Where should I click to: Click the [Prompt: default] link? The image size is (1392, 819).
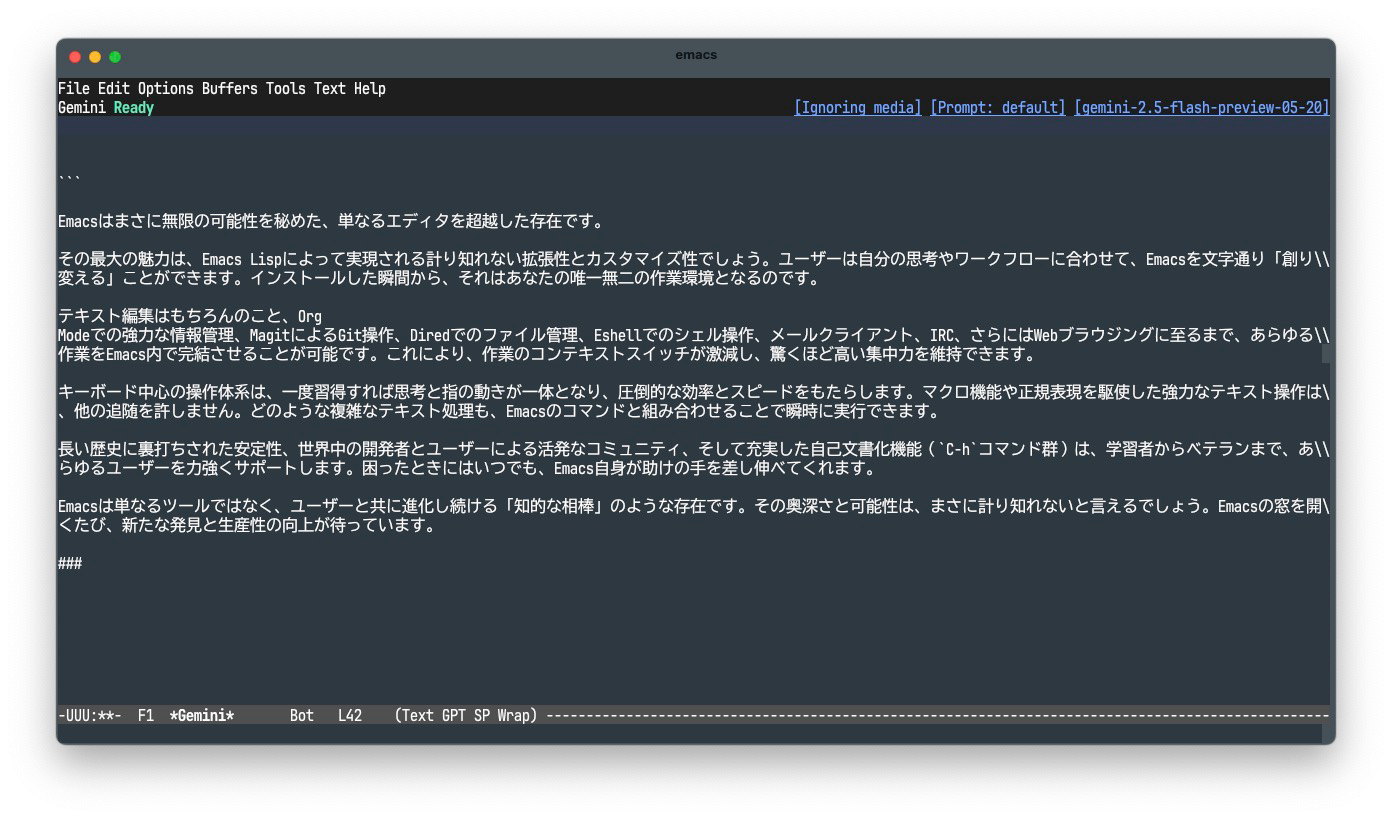pos(998,108)
